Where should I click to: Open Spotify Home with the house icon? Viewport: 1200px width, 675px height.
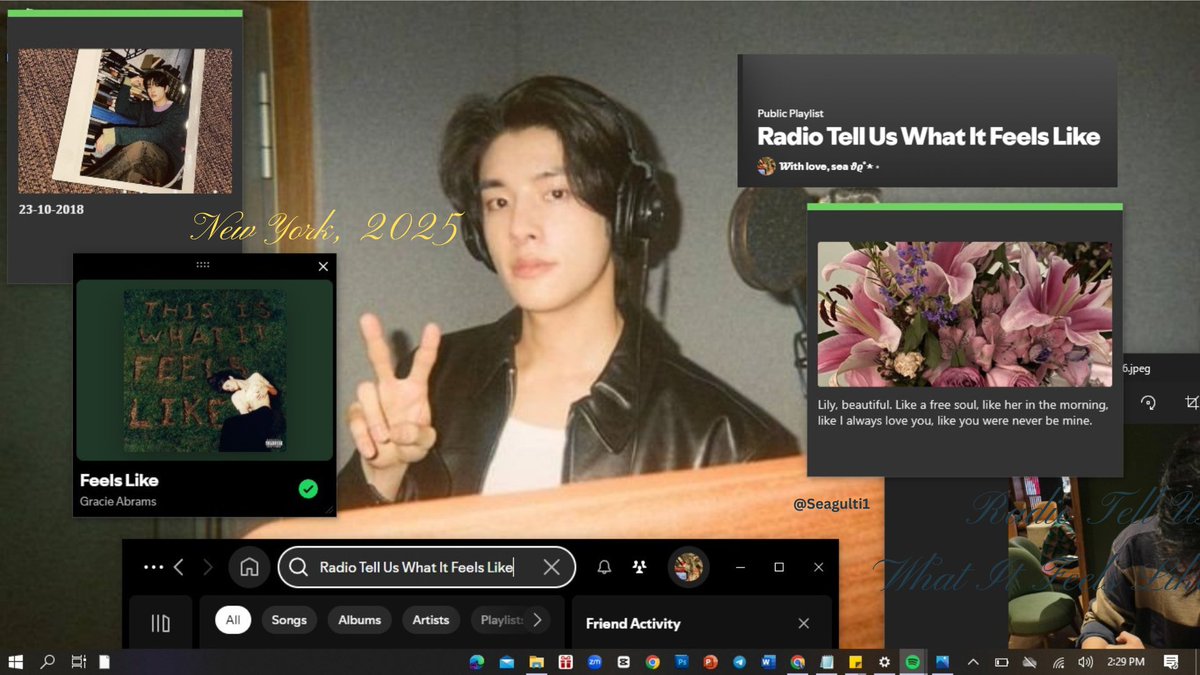[x=249, y=567]
